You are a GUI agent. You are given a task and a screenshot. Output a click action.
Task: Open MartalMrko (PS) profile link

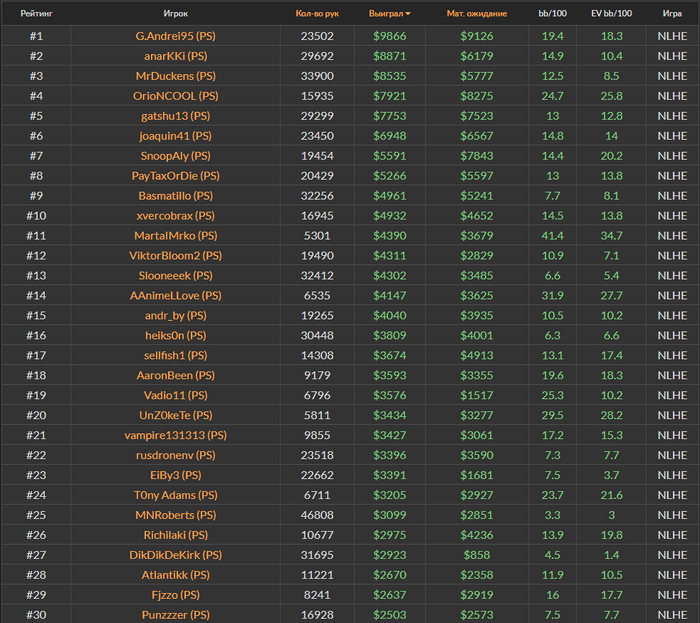coord(175,236)
